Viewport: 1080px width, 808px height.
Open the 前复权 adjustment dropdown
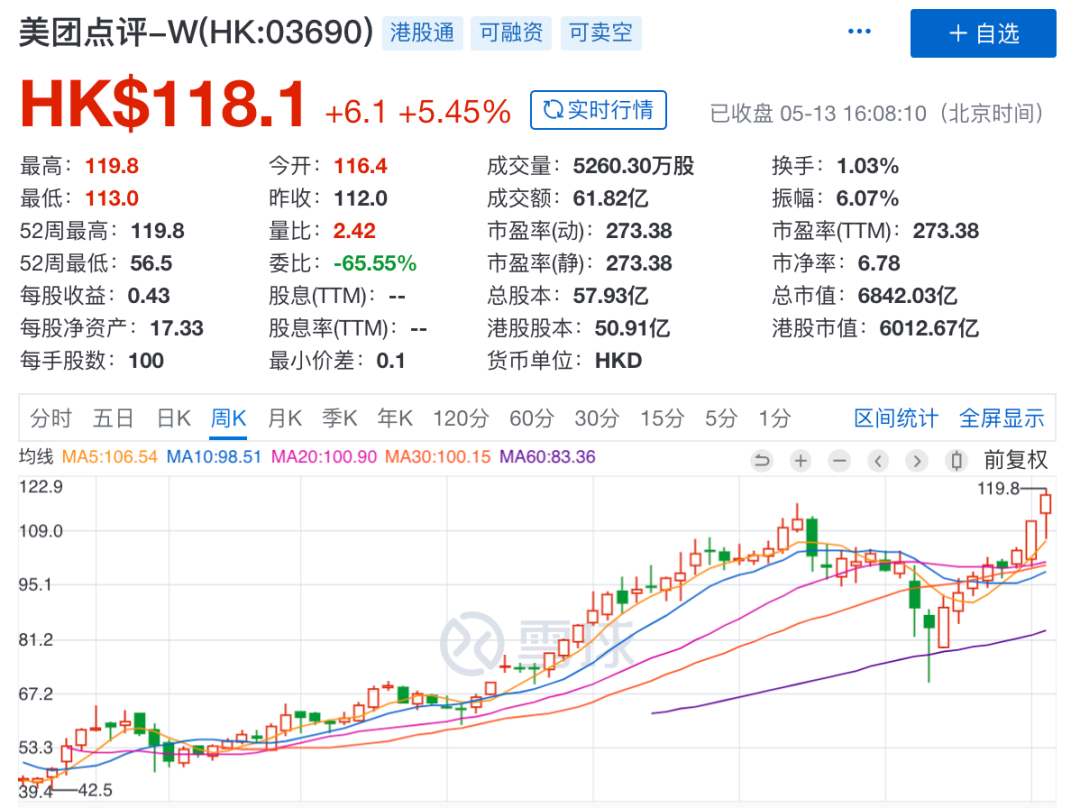(1015, 460)
